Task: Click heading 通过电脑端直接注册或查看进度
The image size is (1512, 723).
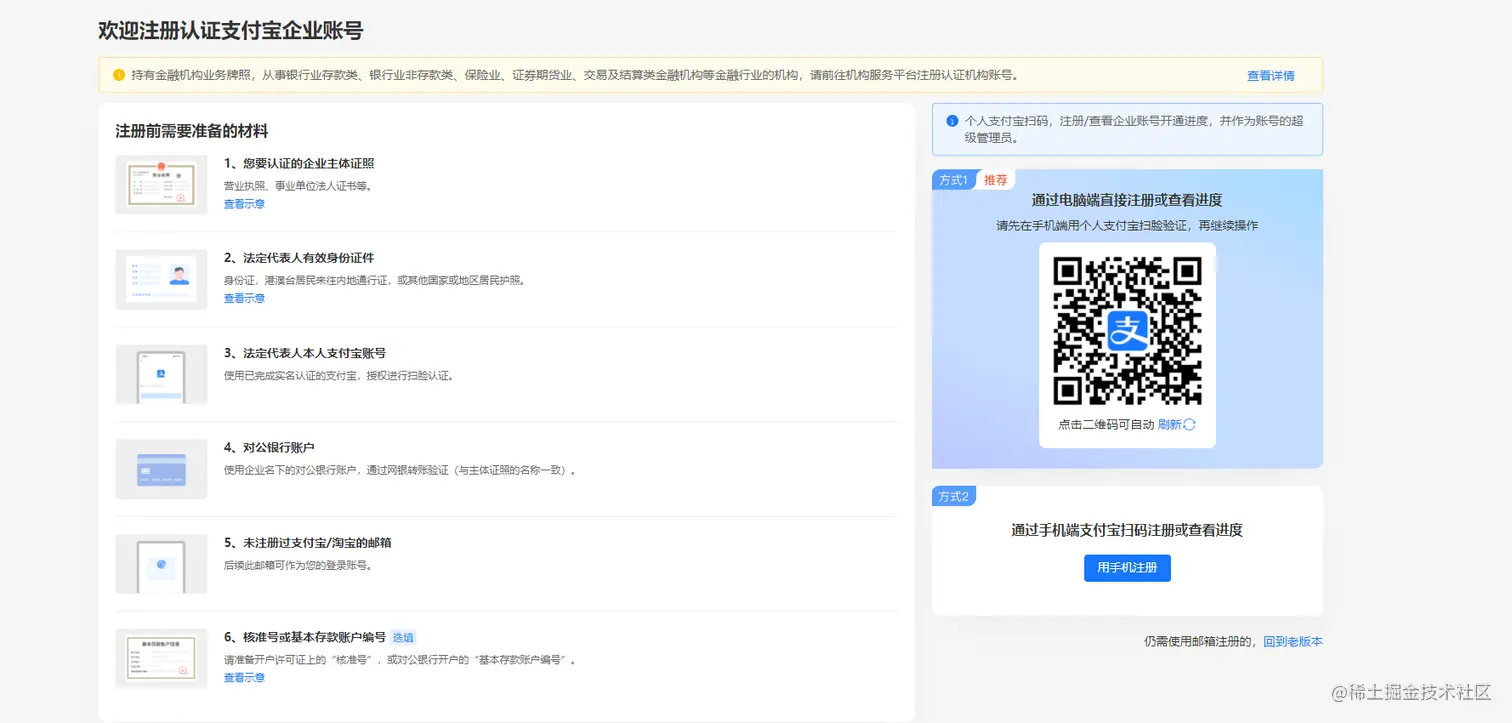Action: (x=1127, y=201)
